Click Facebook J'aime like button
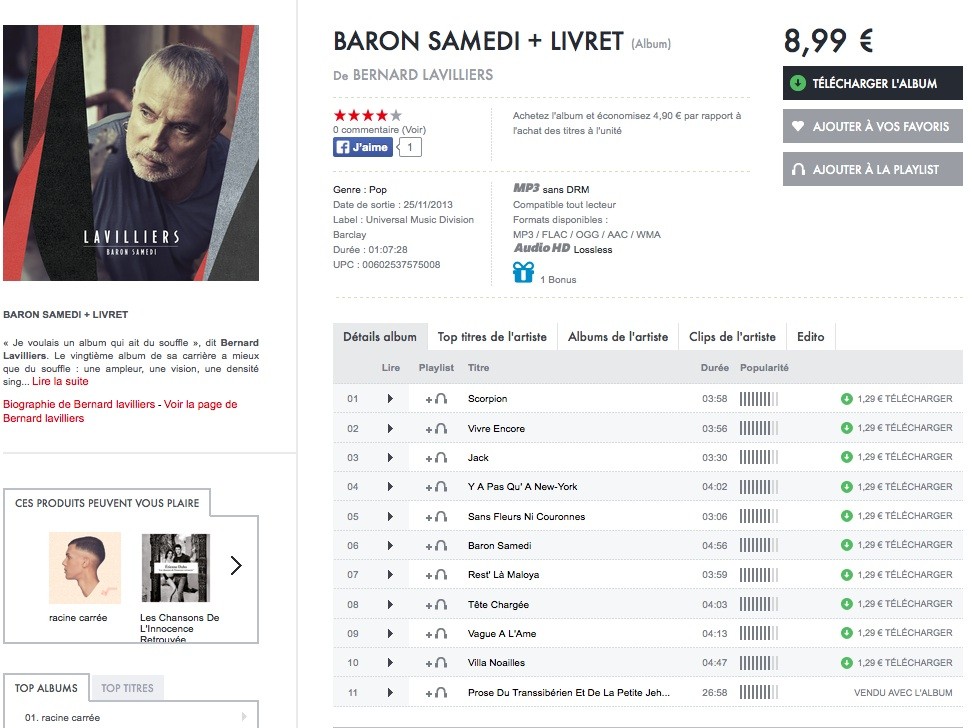 coord(363,147)
